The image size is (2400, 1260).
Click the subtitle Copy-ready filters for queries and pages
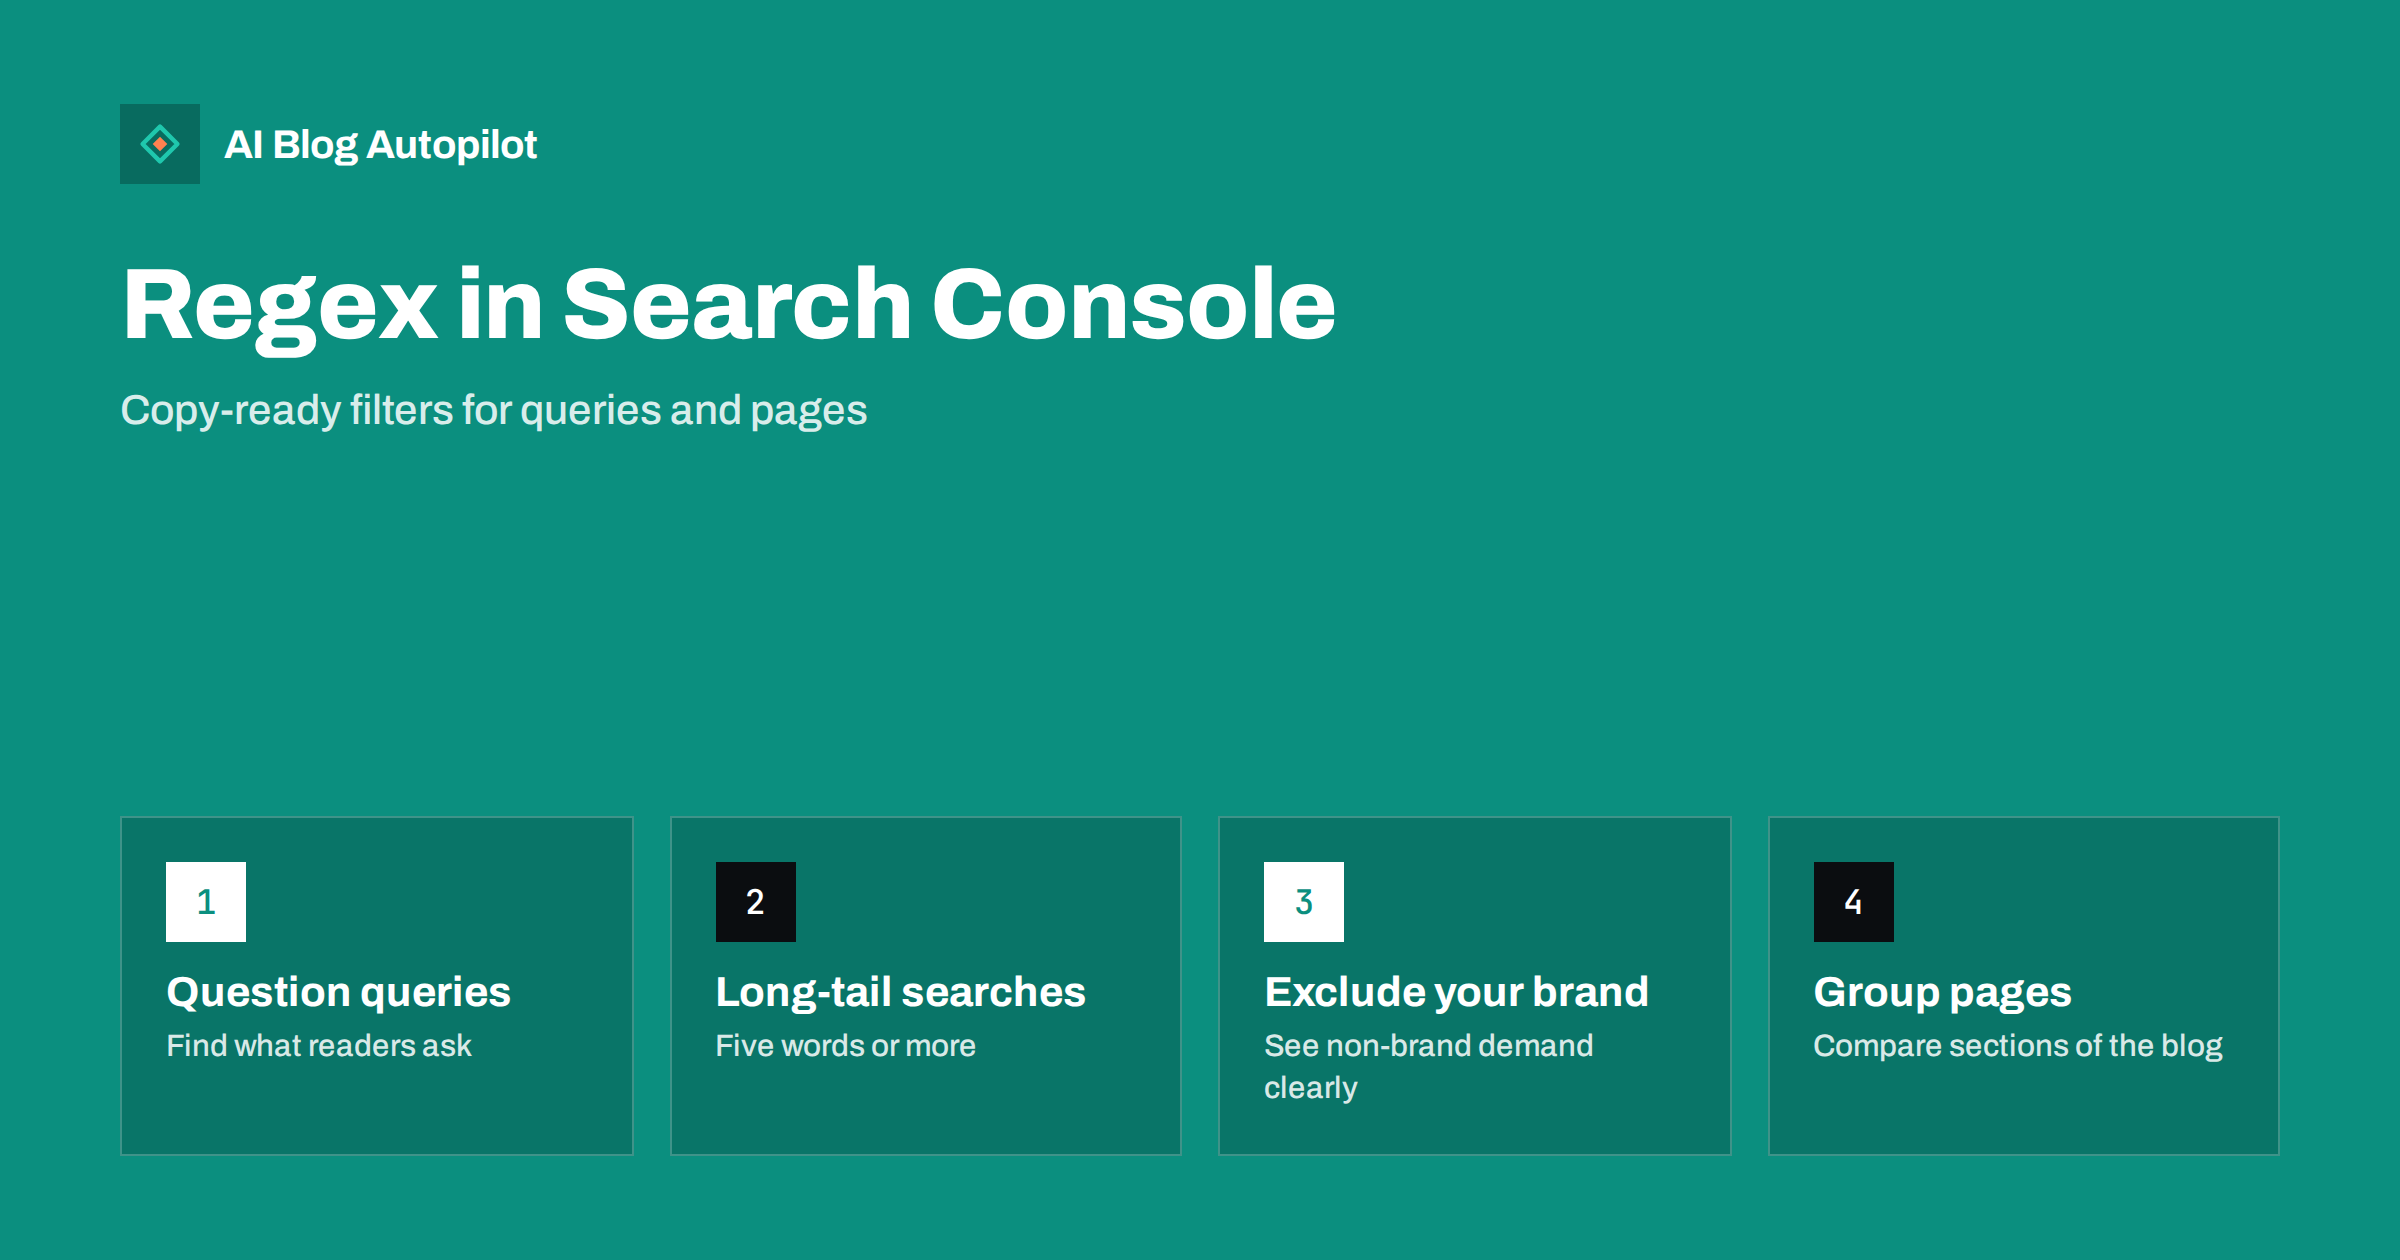[x=494, y=410]
